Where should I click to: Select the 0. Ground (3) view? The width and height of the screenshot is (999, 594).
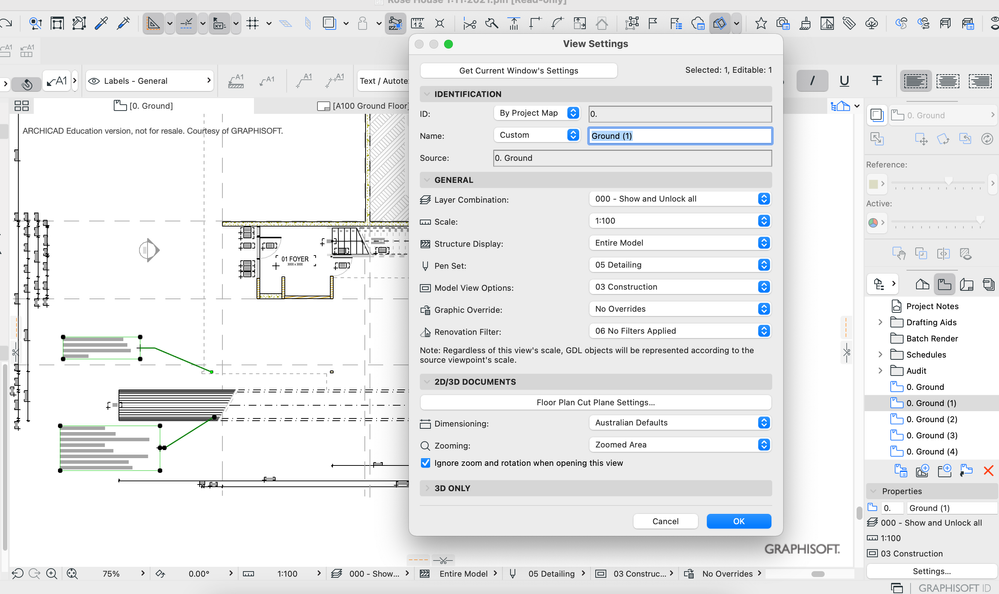pyautogui.click(x=930, y=435)
